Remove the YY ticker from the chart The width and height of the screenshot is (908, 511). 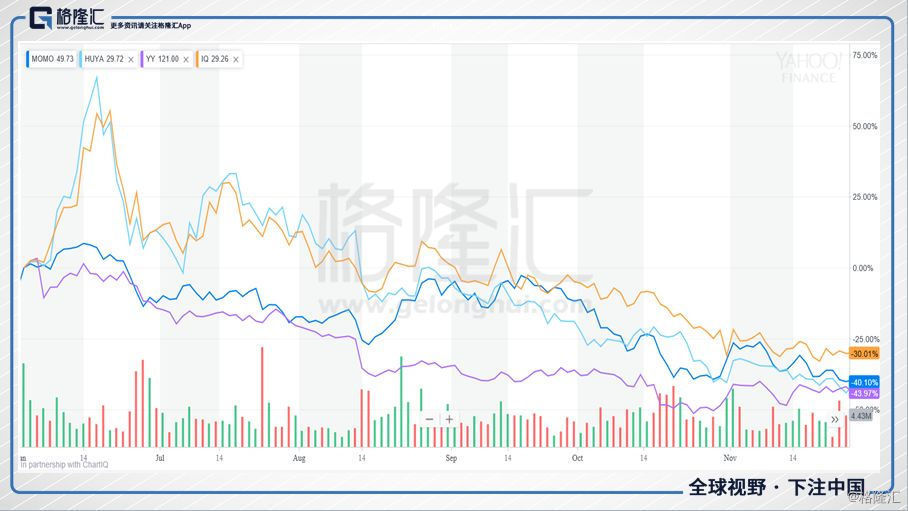point(186,60)
